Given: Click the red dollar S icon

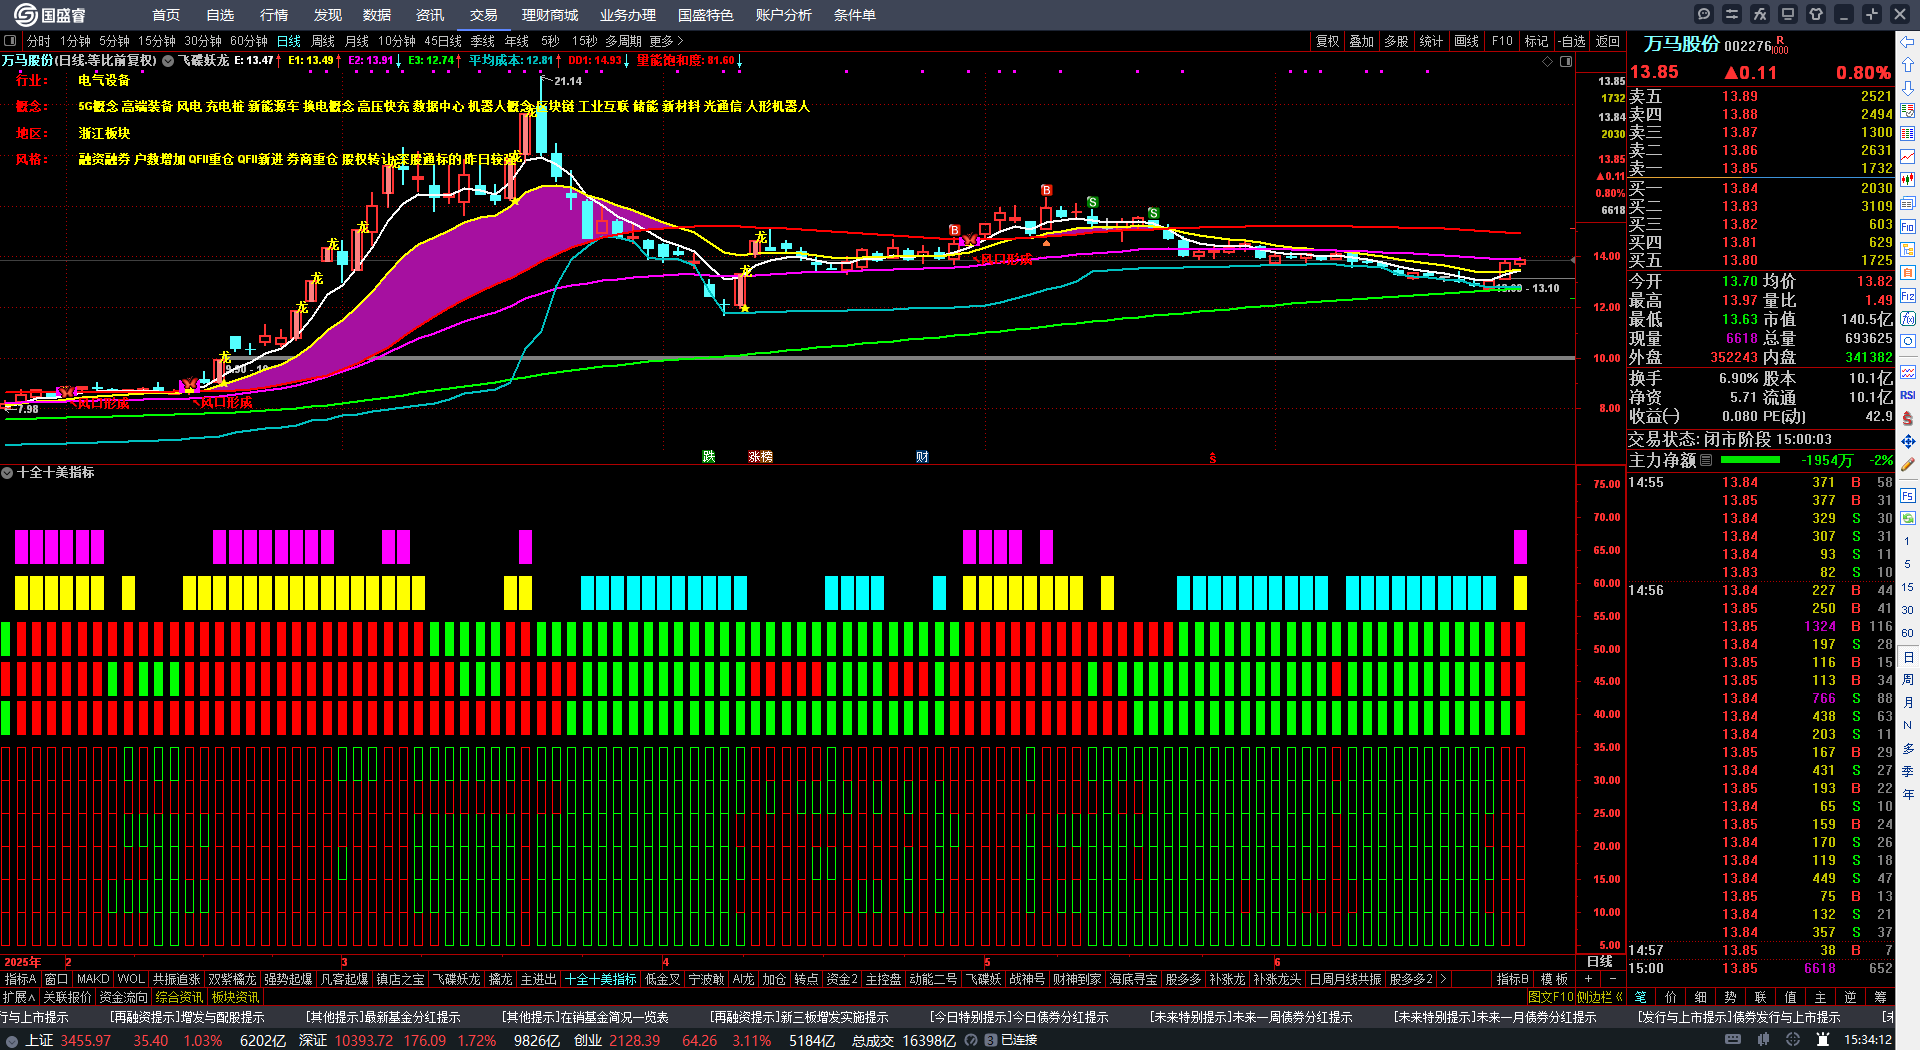Looking at the screenshot, I should click(1908, 418).
